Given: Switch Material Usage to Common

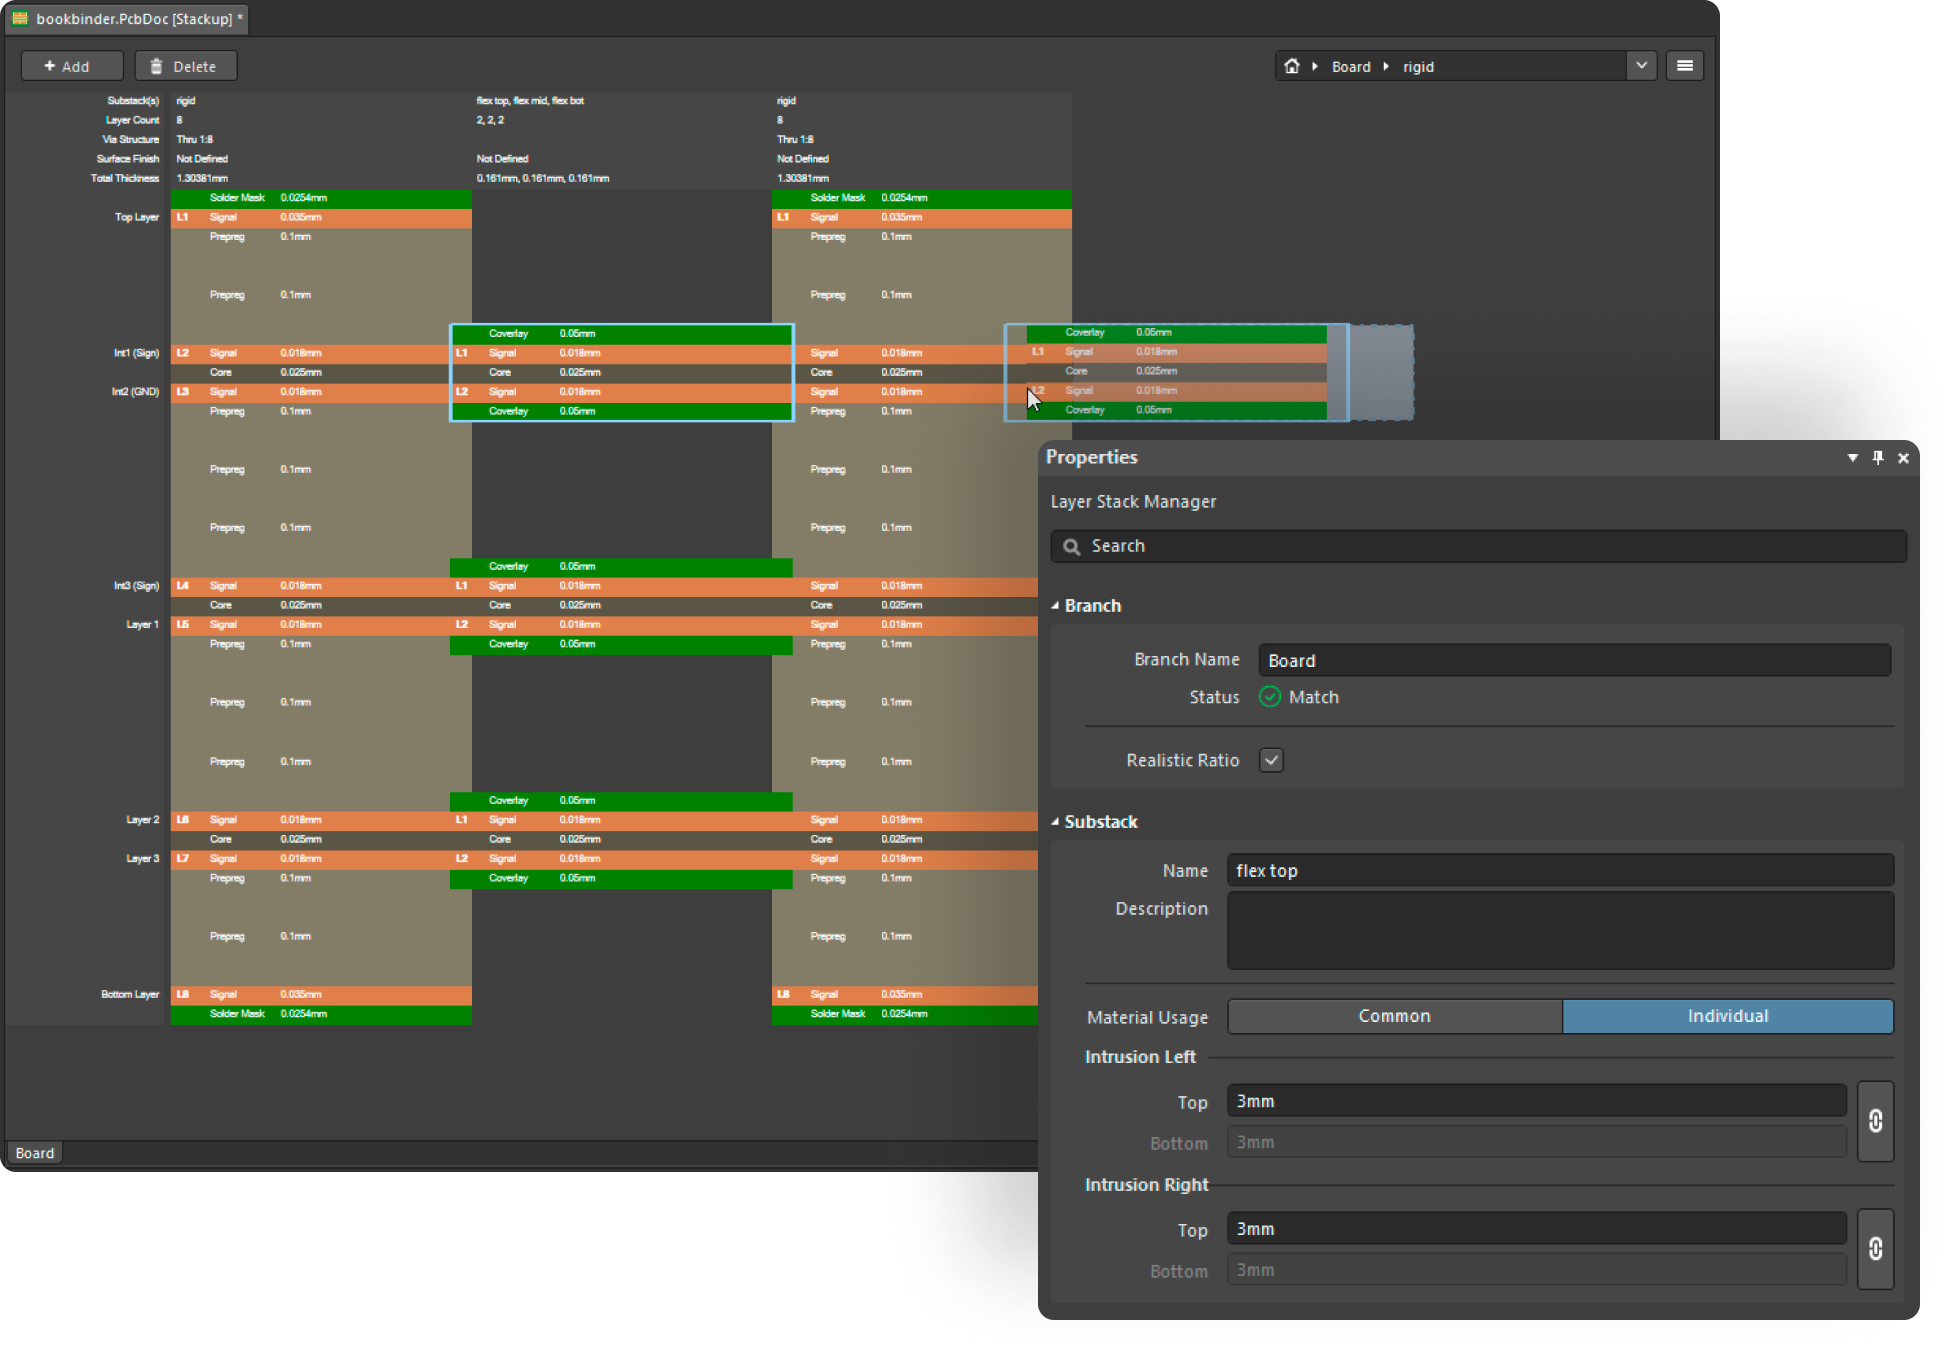Looking at the screenshot, I should pyautogui.click(x=1394, y=1016).
